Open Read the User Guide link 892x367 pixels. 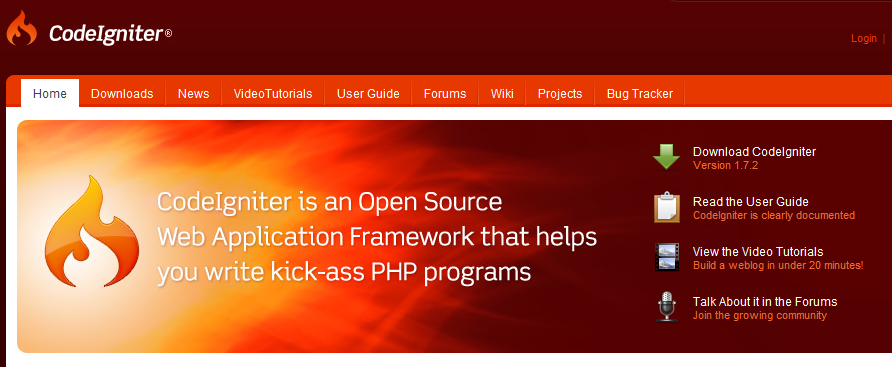point(750,202)
